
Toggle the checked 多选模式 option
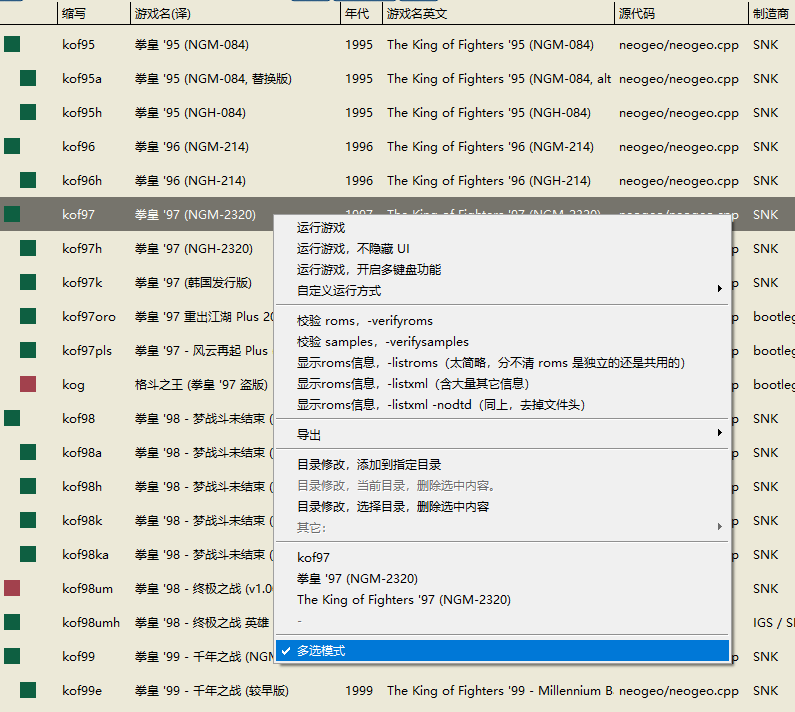click(x=502, y=651)
